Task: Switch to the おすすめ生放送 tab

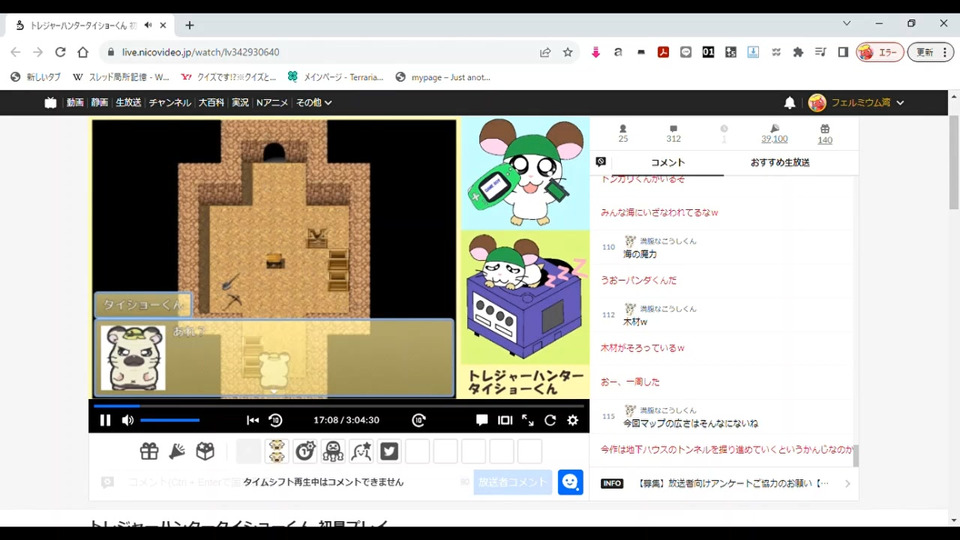Action: pos(780,162)
